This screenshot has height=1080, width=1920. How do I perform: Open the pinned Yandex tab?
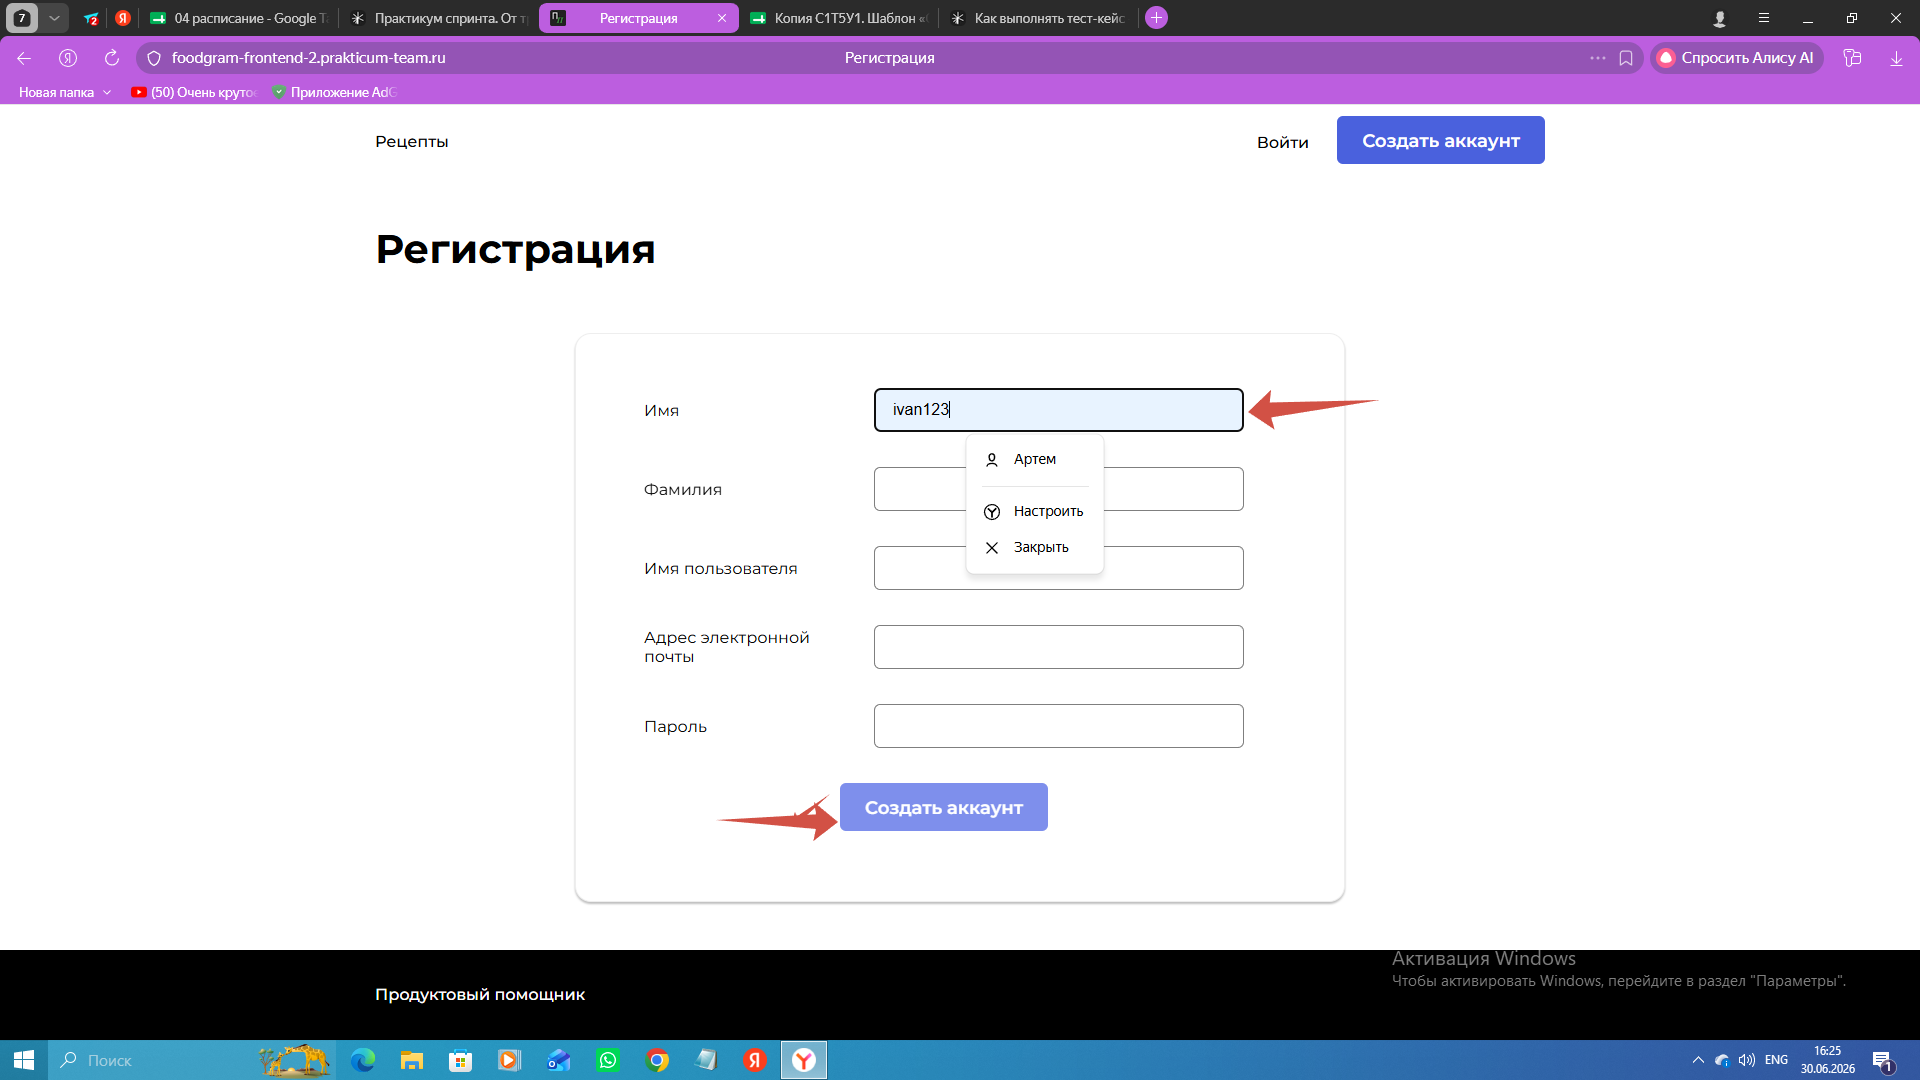pos(123,18)
